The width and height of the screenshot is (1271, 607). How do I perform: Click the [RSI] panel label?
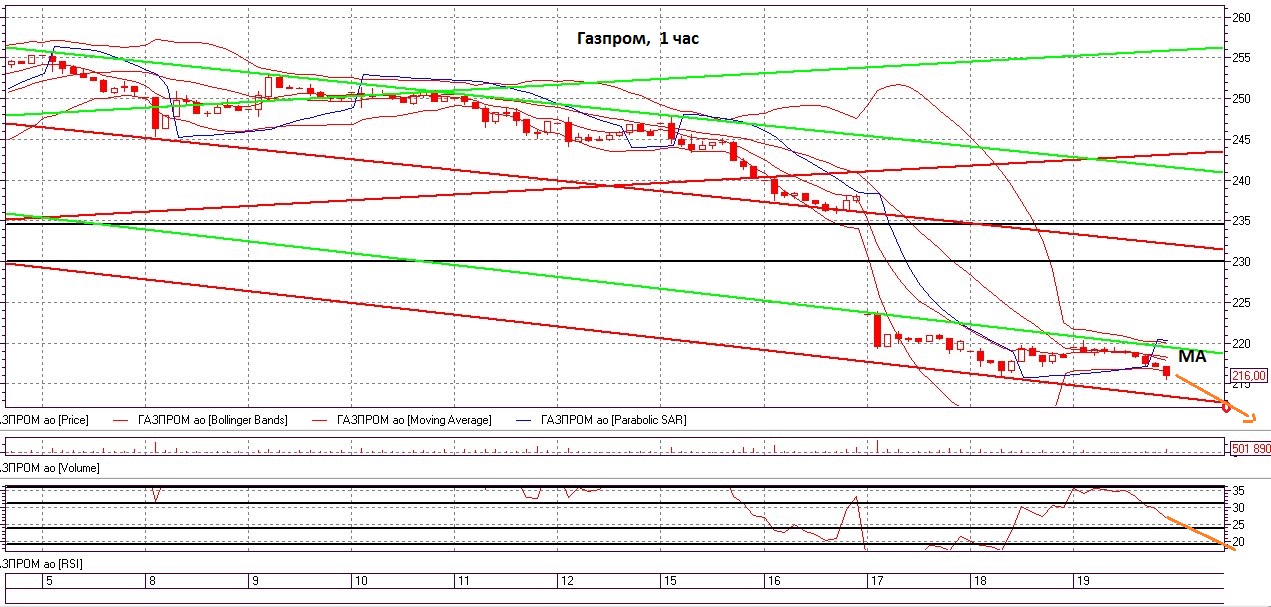[42, 564]
